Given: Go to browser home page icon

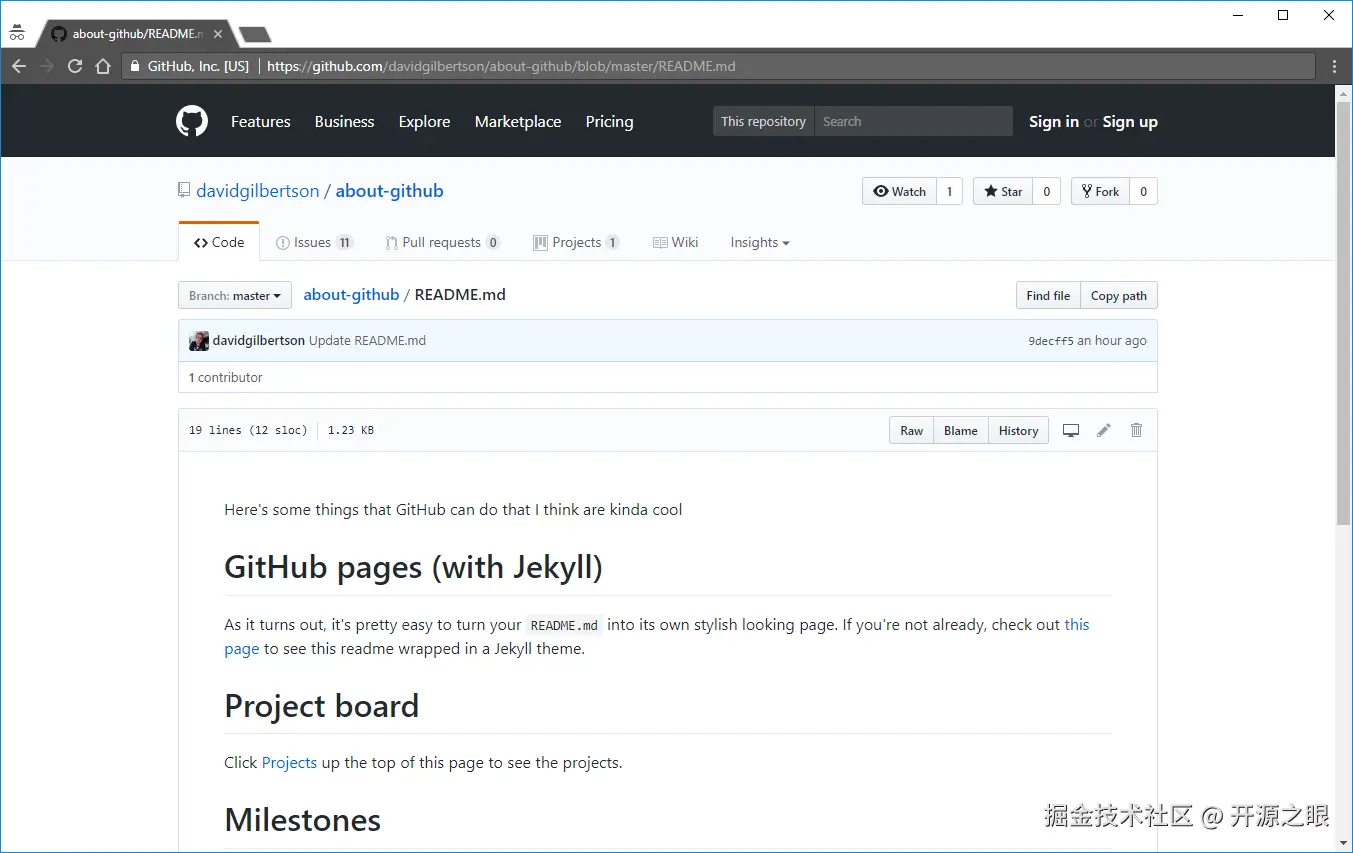Looking at the screenshot, I should coord(103,66).
